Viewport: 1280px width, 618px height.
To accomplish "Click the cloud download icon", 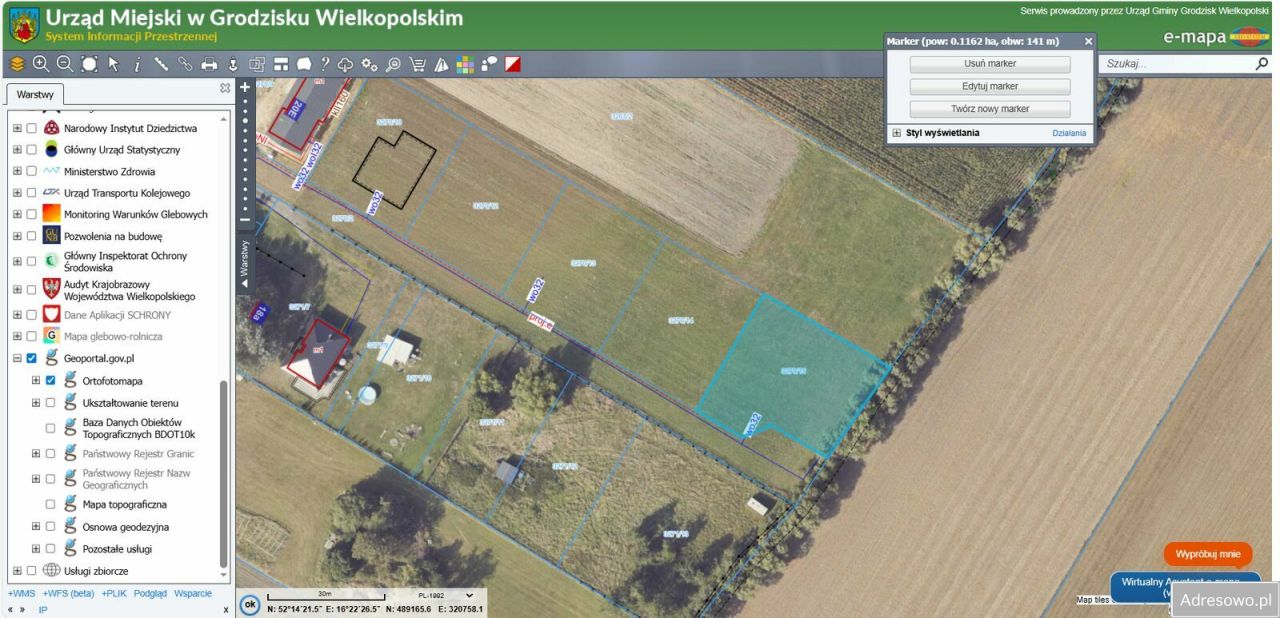I will (x=346, y=64).
